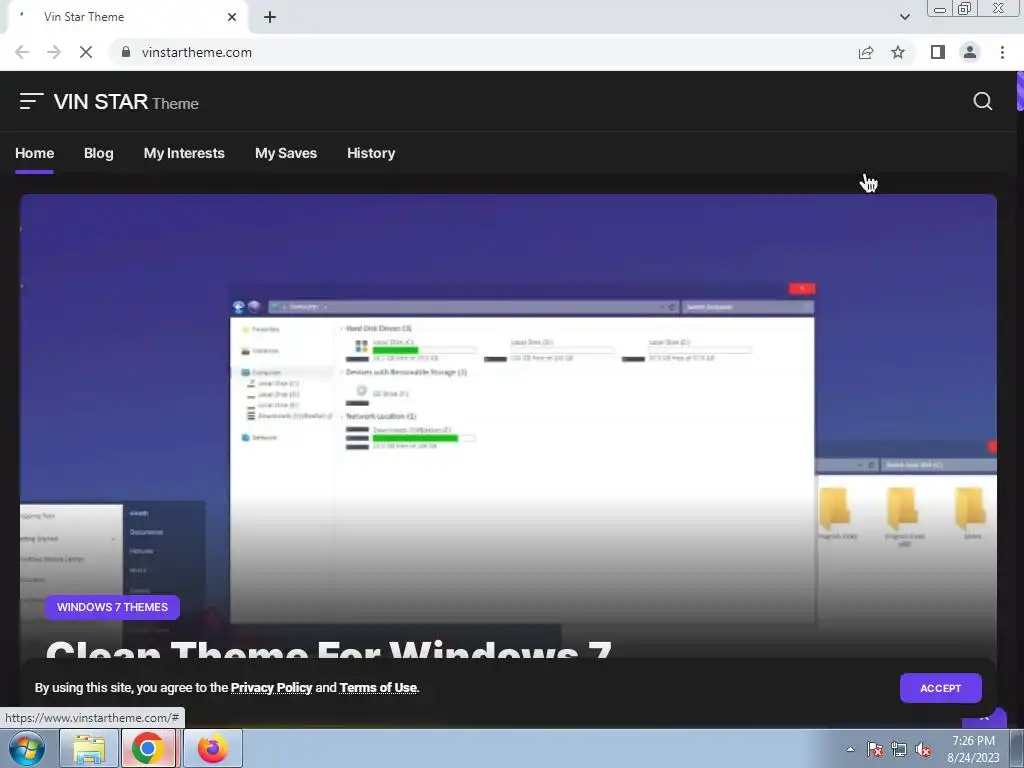Go to the Blog tab

tap(99, 153)
